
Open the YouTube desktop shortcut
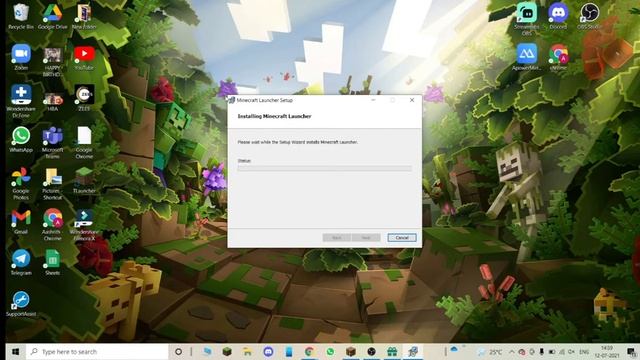84,57
